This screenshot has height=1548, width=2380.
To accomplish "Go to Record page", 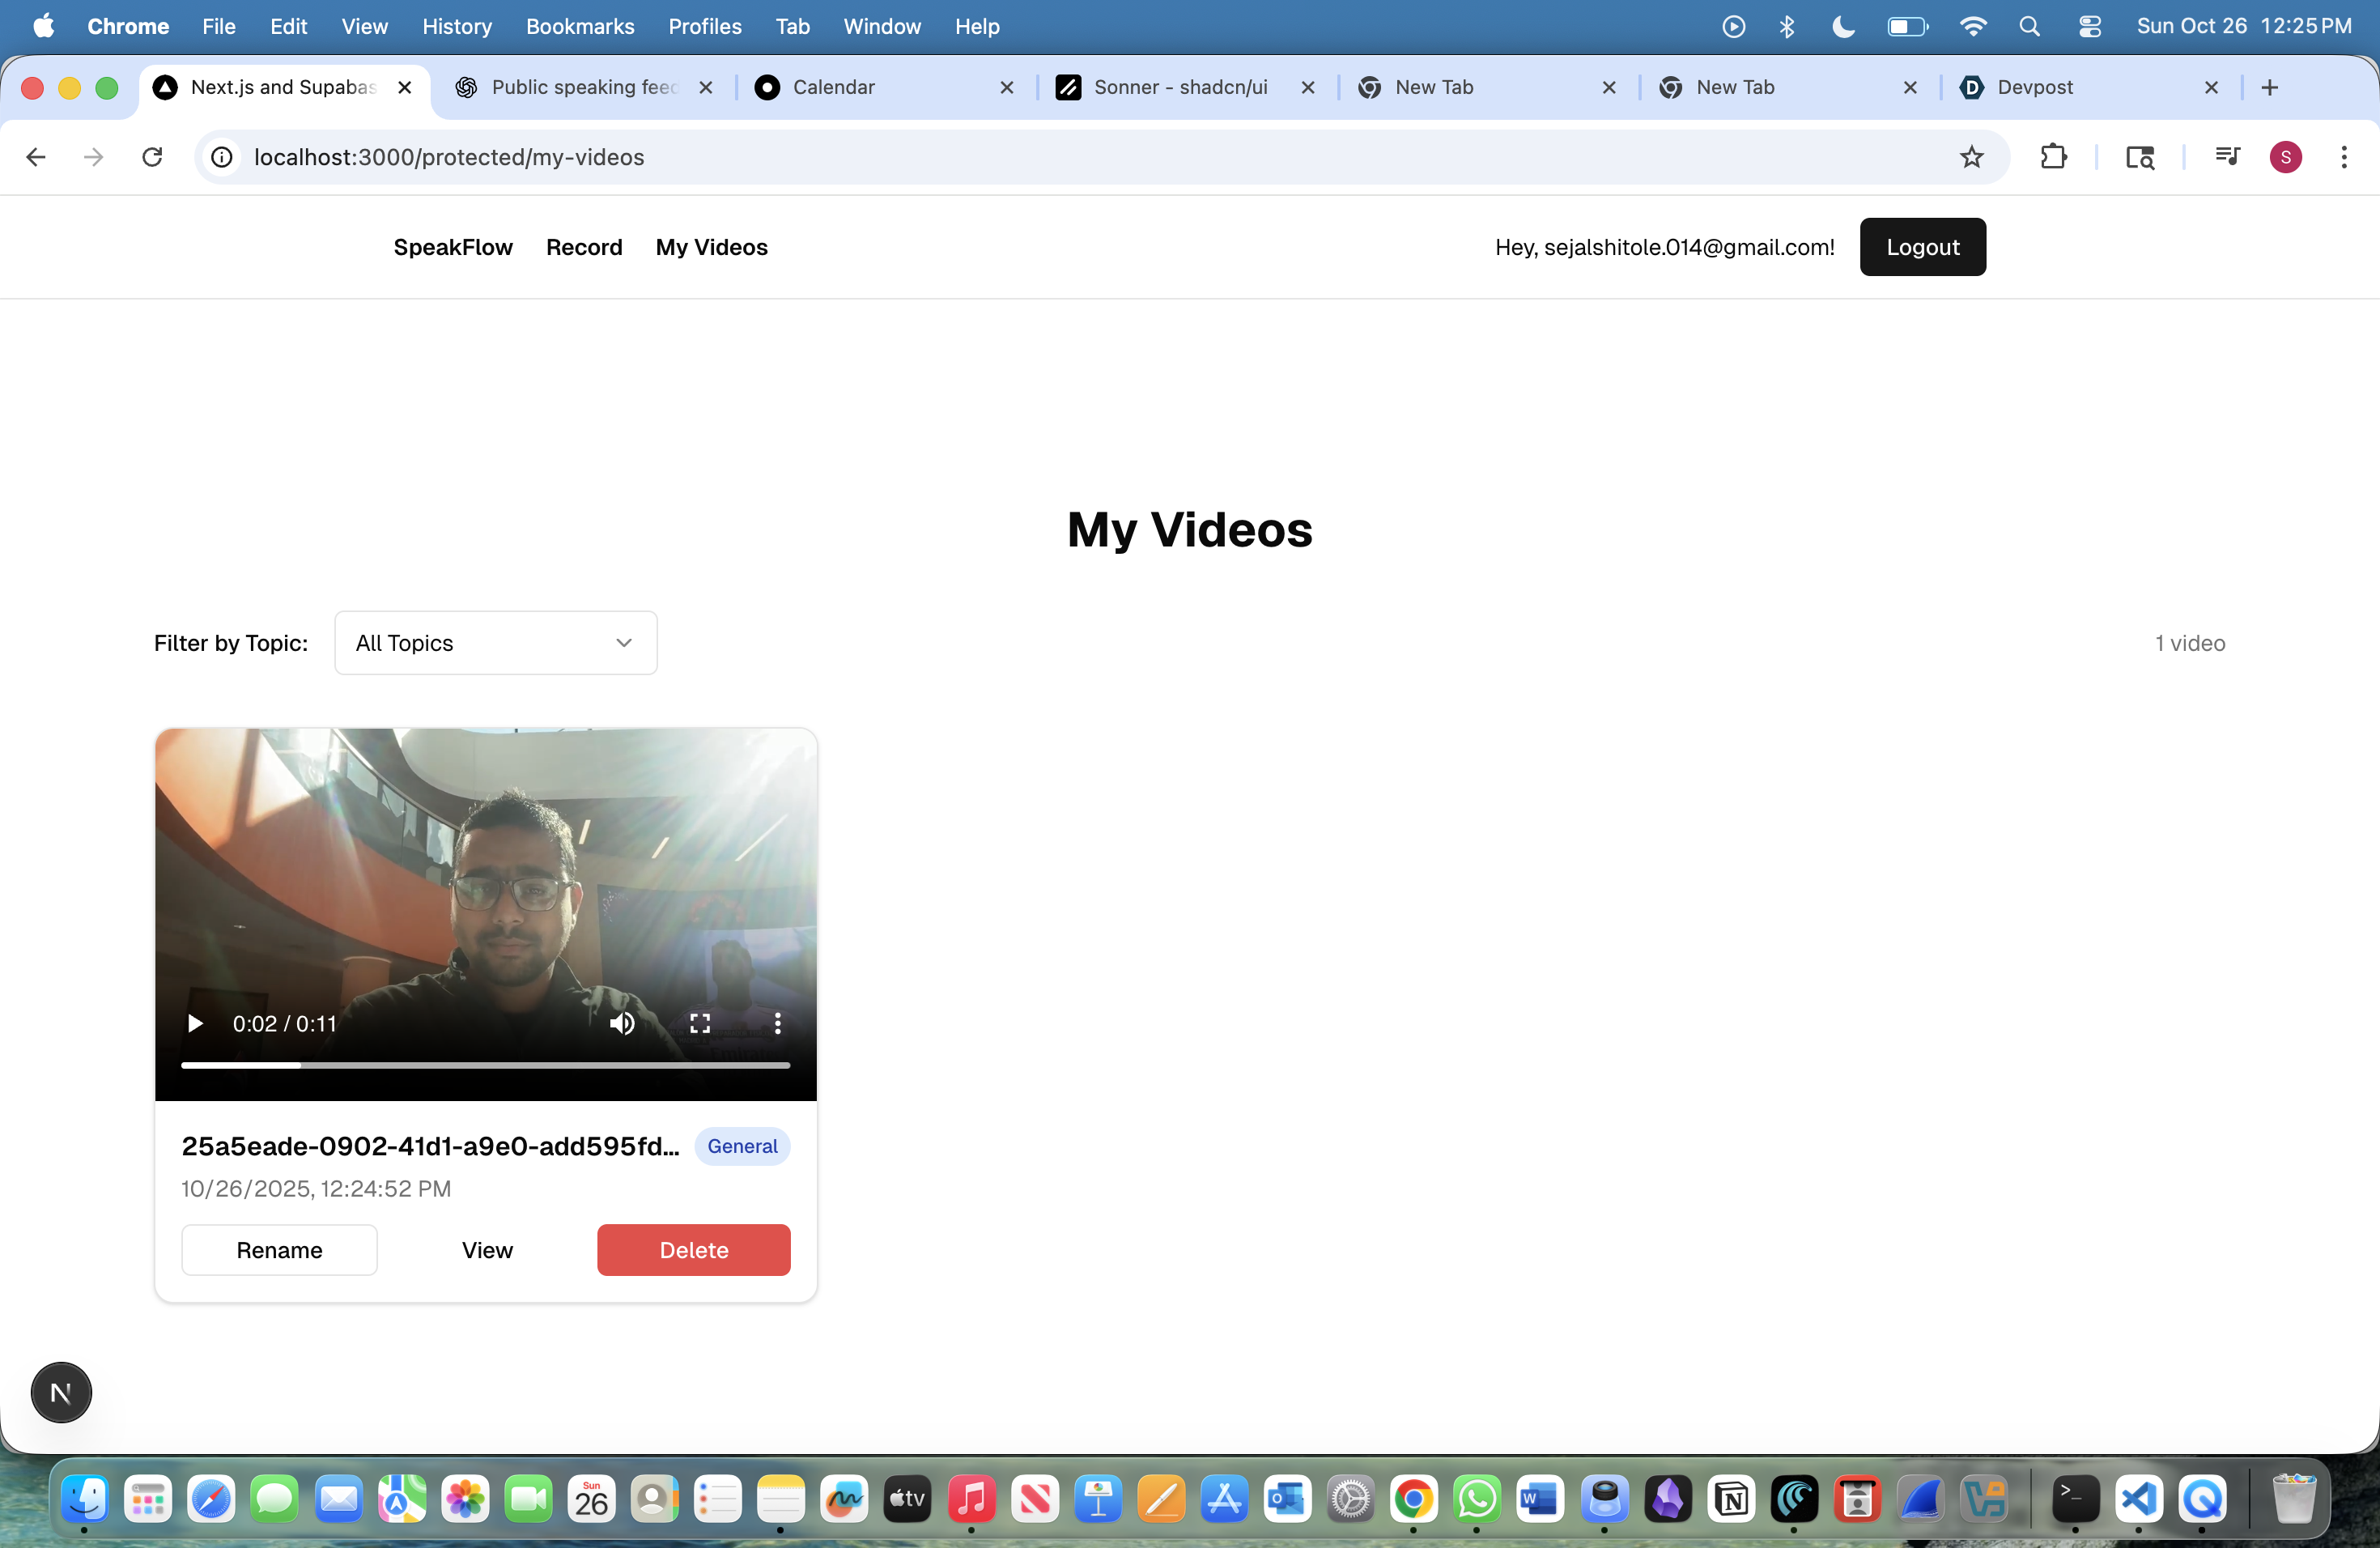I will (584, 247).
